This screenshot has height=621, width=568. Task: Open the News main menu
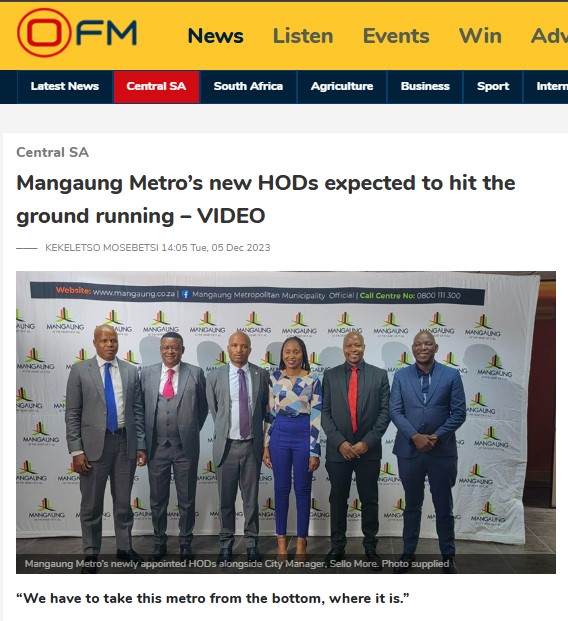215,36
